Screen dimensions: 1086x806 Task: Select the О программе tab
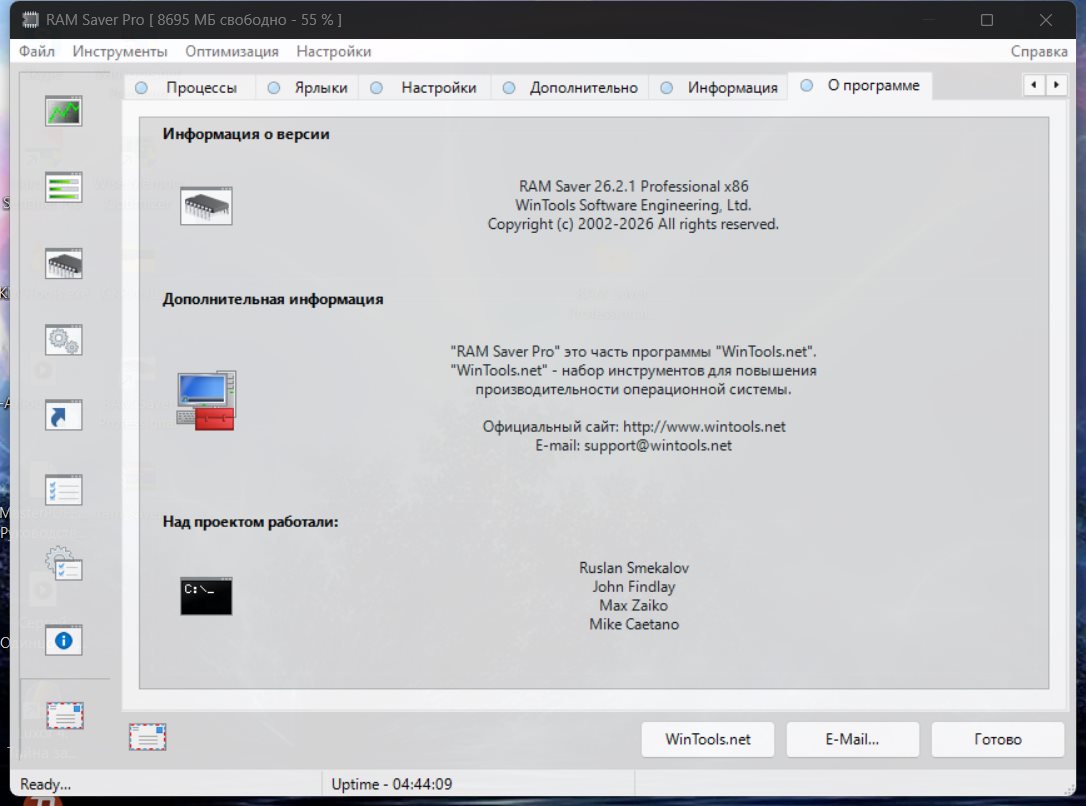pyautogui.click(x=860, y=86)
